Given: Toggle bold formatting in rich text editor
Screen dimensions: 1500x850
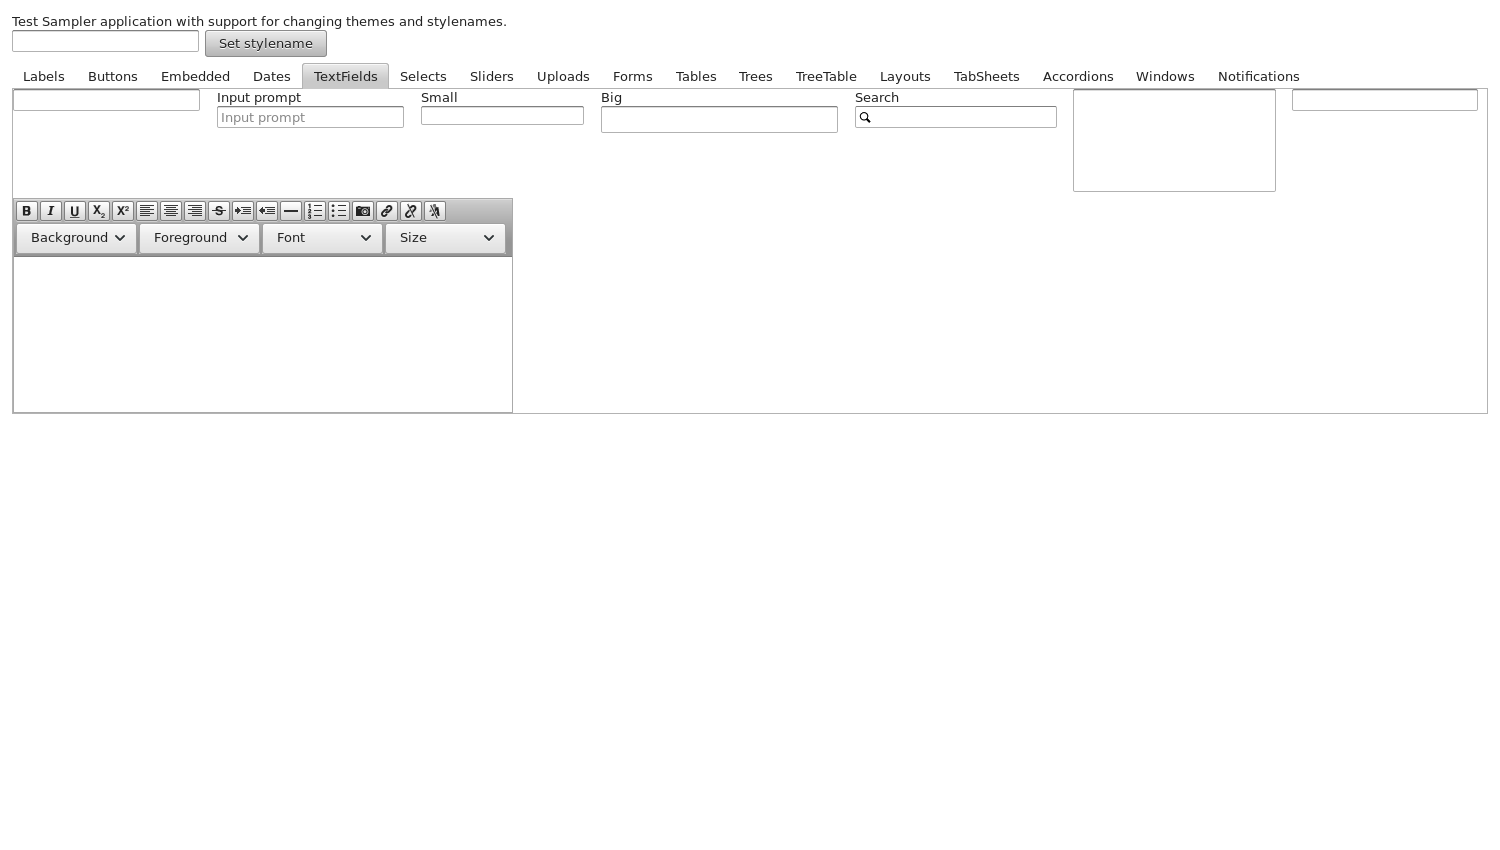Looking at the screenshot, I should (x=27, y=211).
